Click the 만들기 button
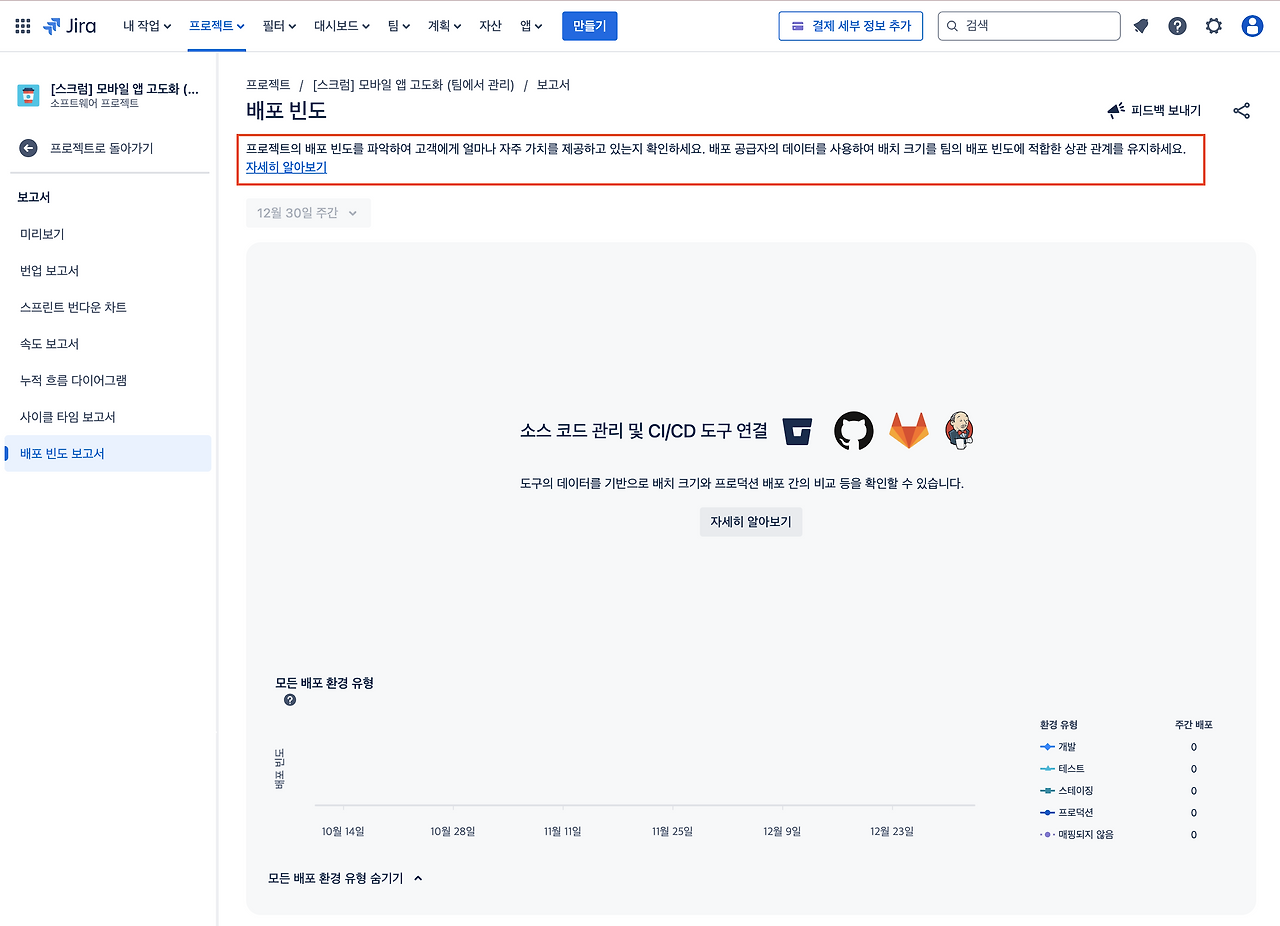1280x926 pixels. (x=589, y=26)
